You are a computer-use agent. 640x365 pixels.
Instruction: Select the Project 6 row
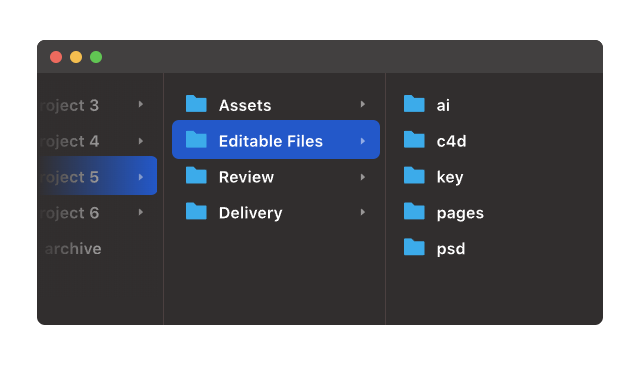97,213
